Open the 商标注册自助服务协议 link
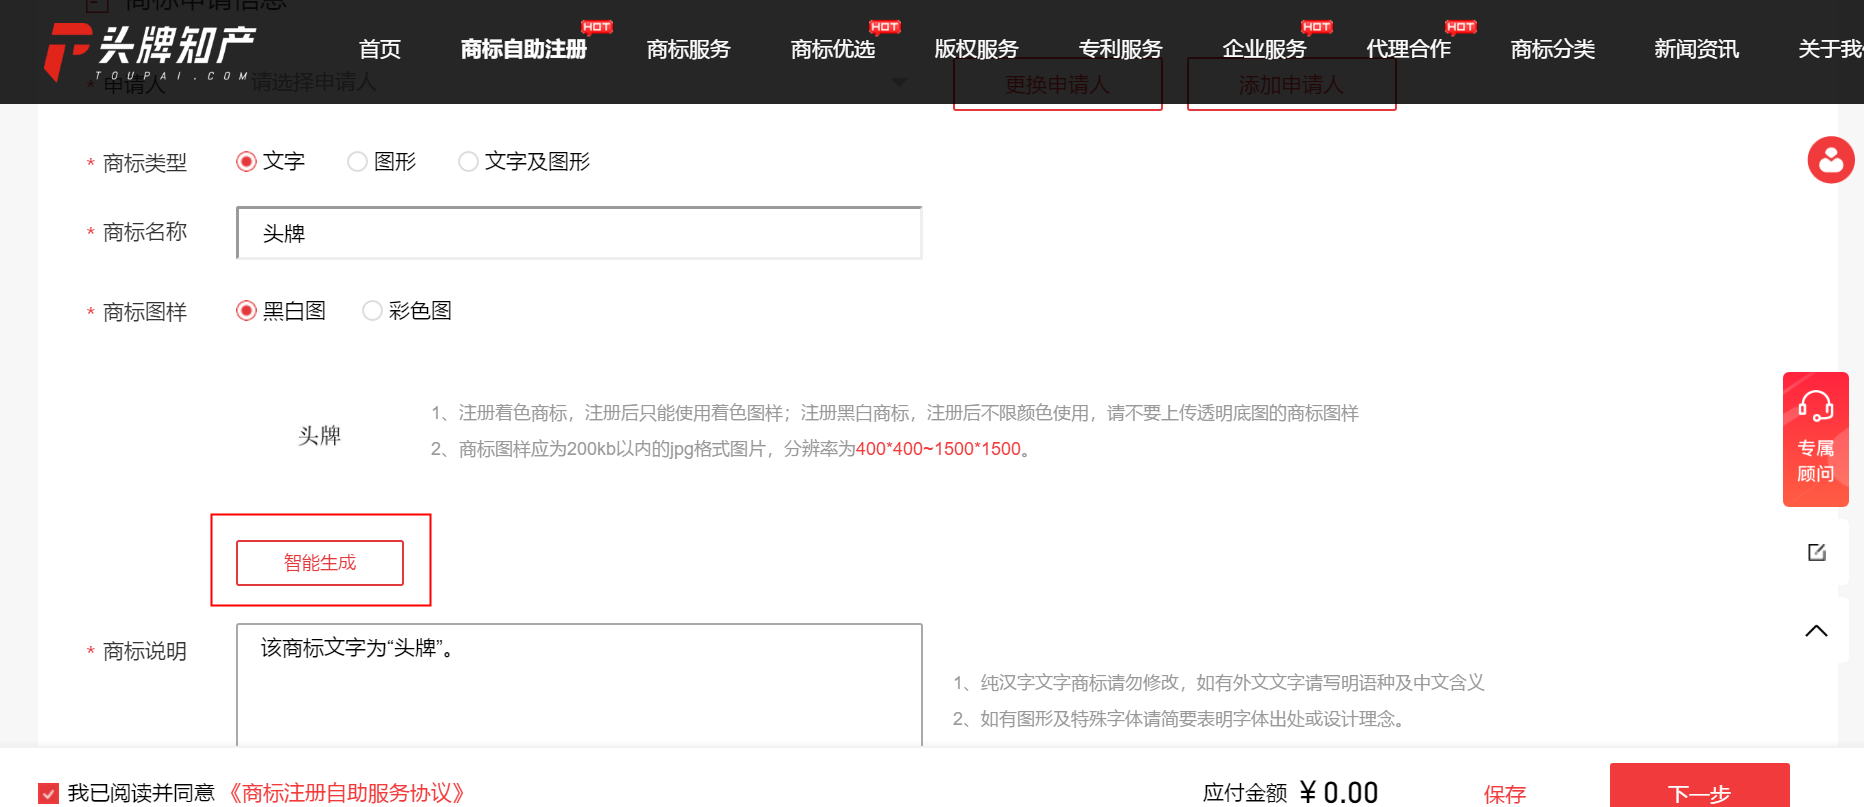This screenshot has width=1864, height=807. pos(348,793)
